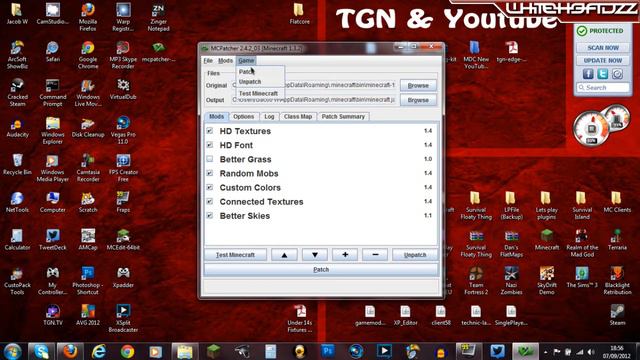Click the wide Patch button
This screenshot has height=360, width=640.
coord(321,269)
